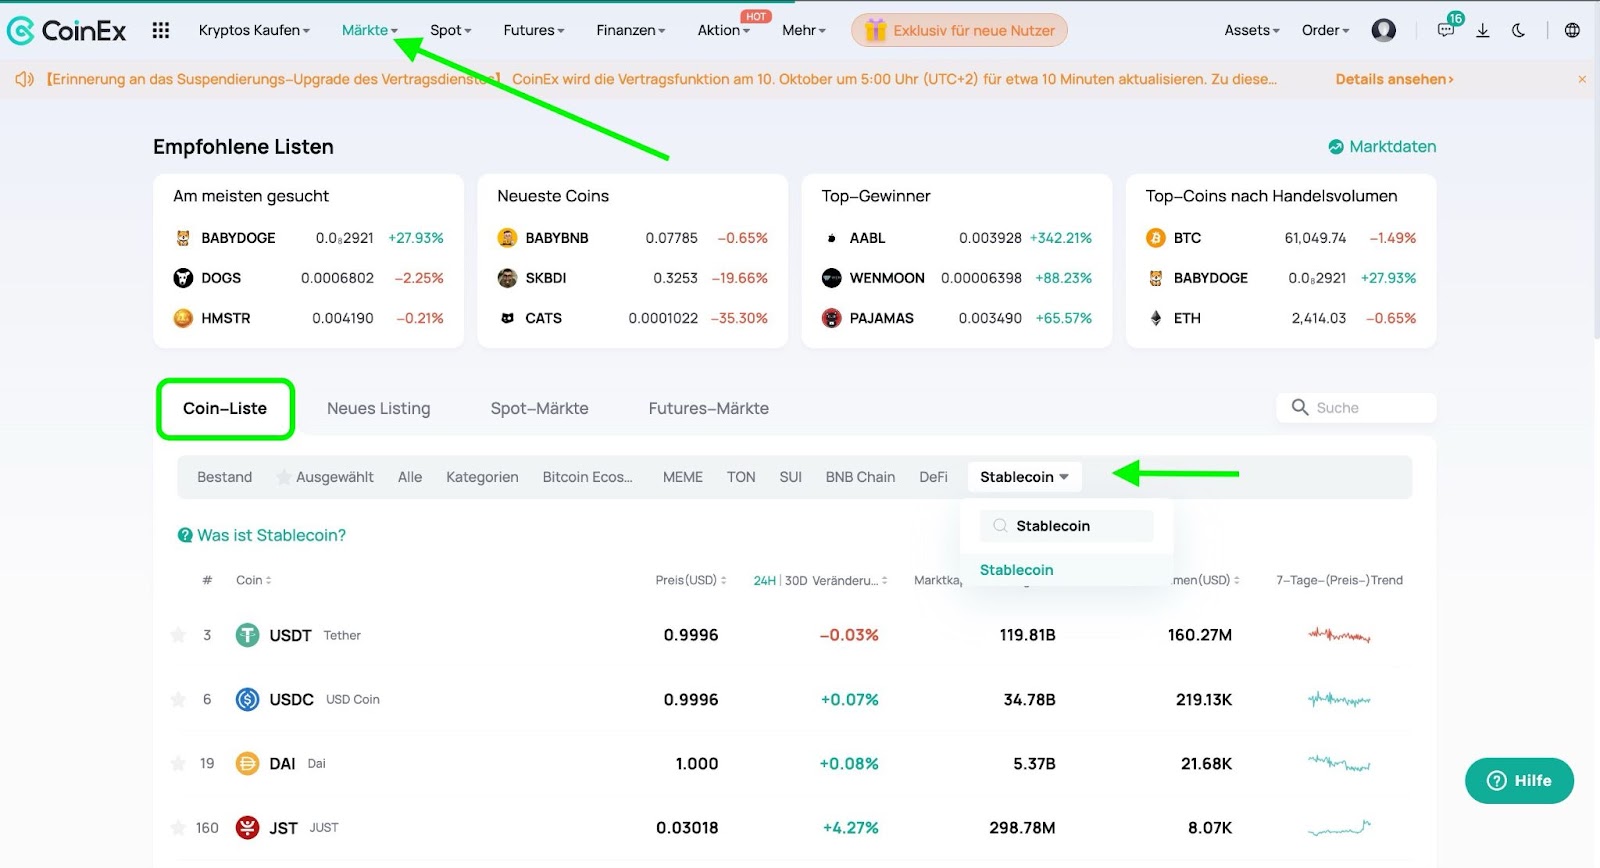Expand the Finanzen menu
The image size is (1600, 868).
pos(631,31)
